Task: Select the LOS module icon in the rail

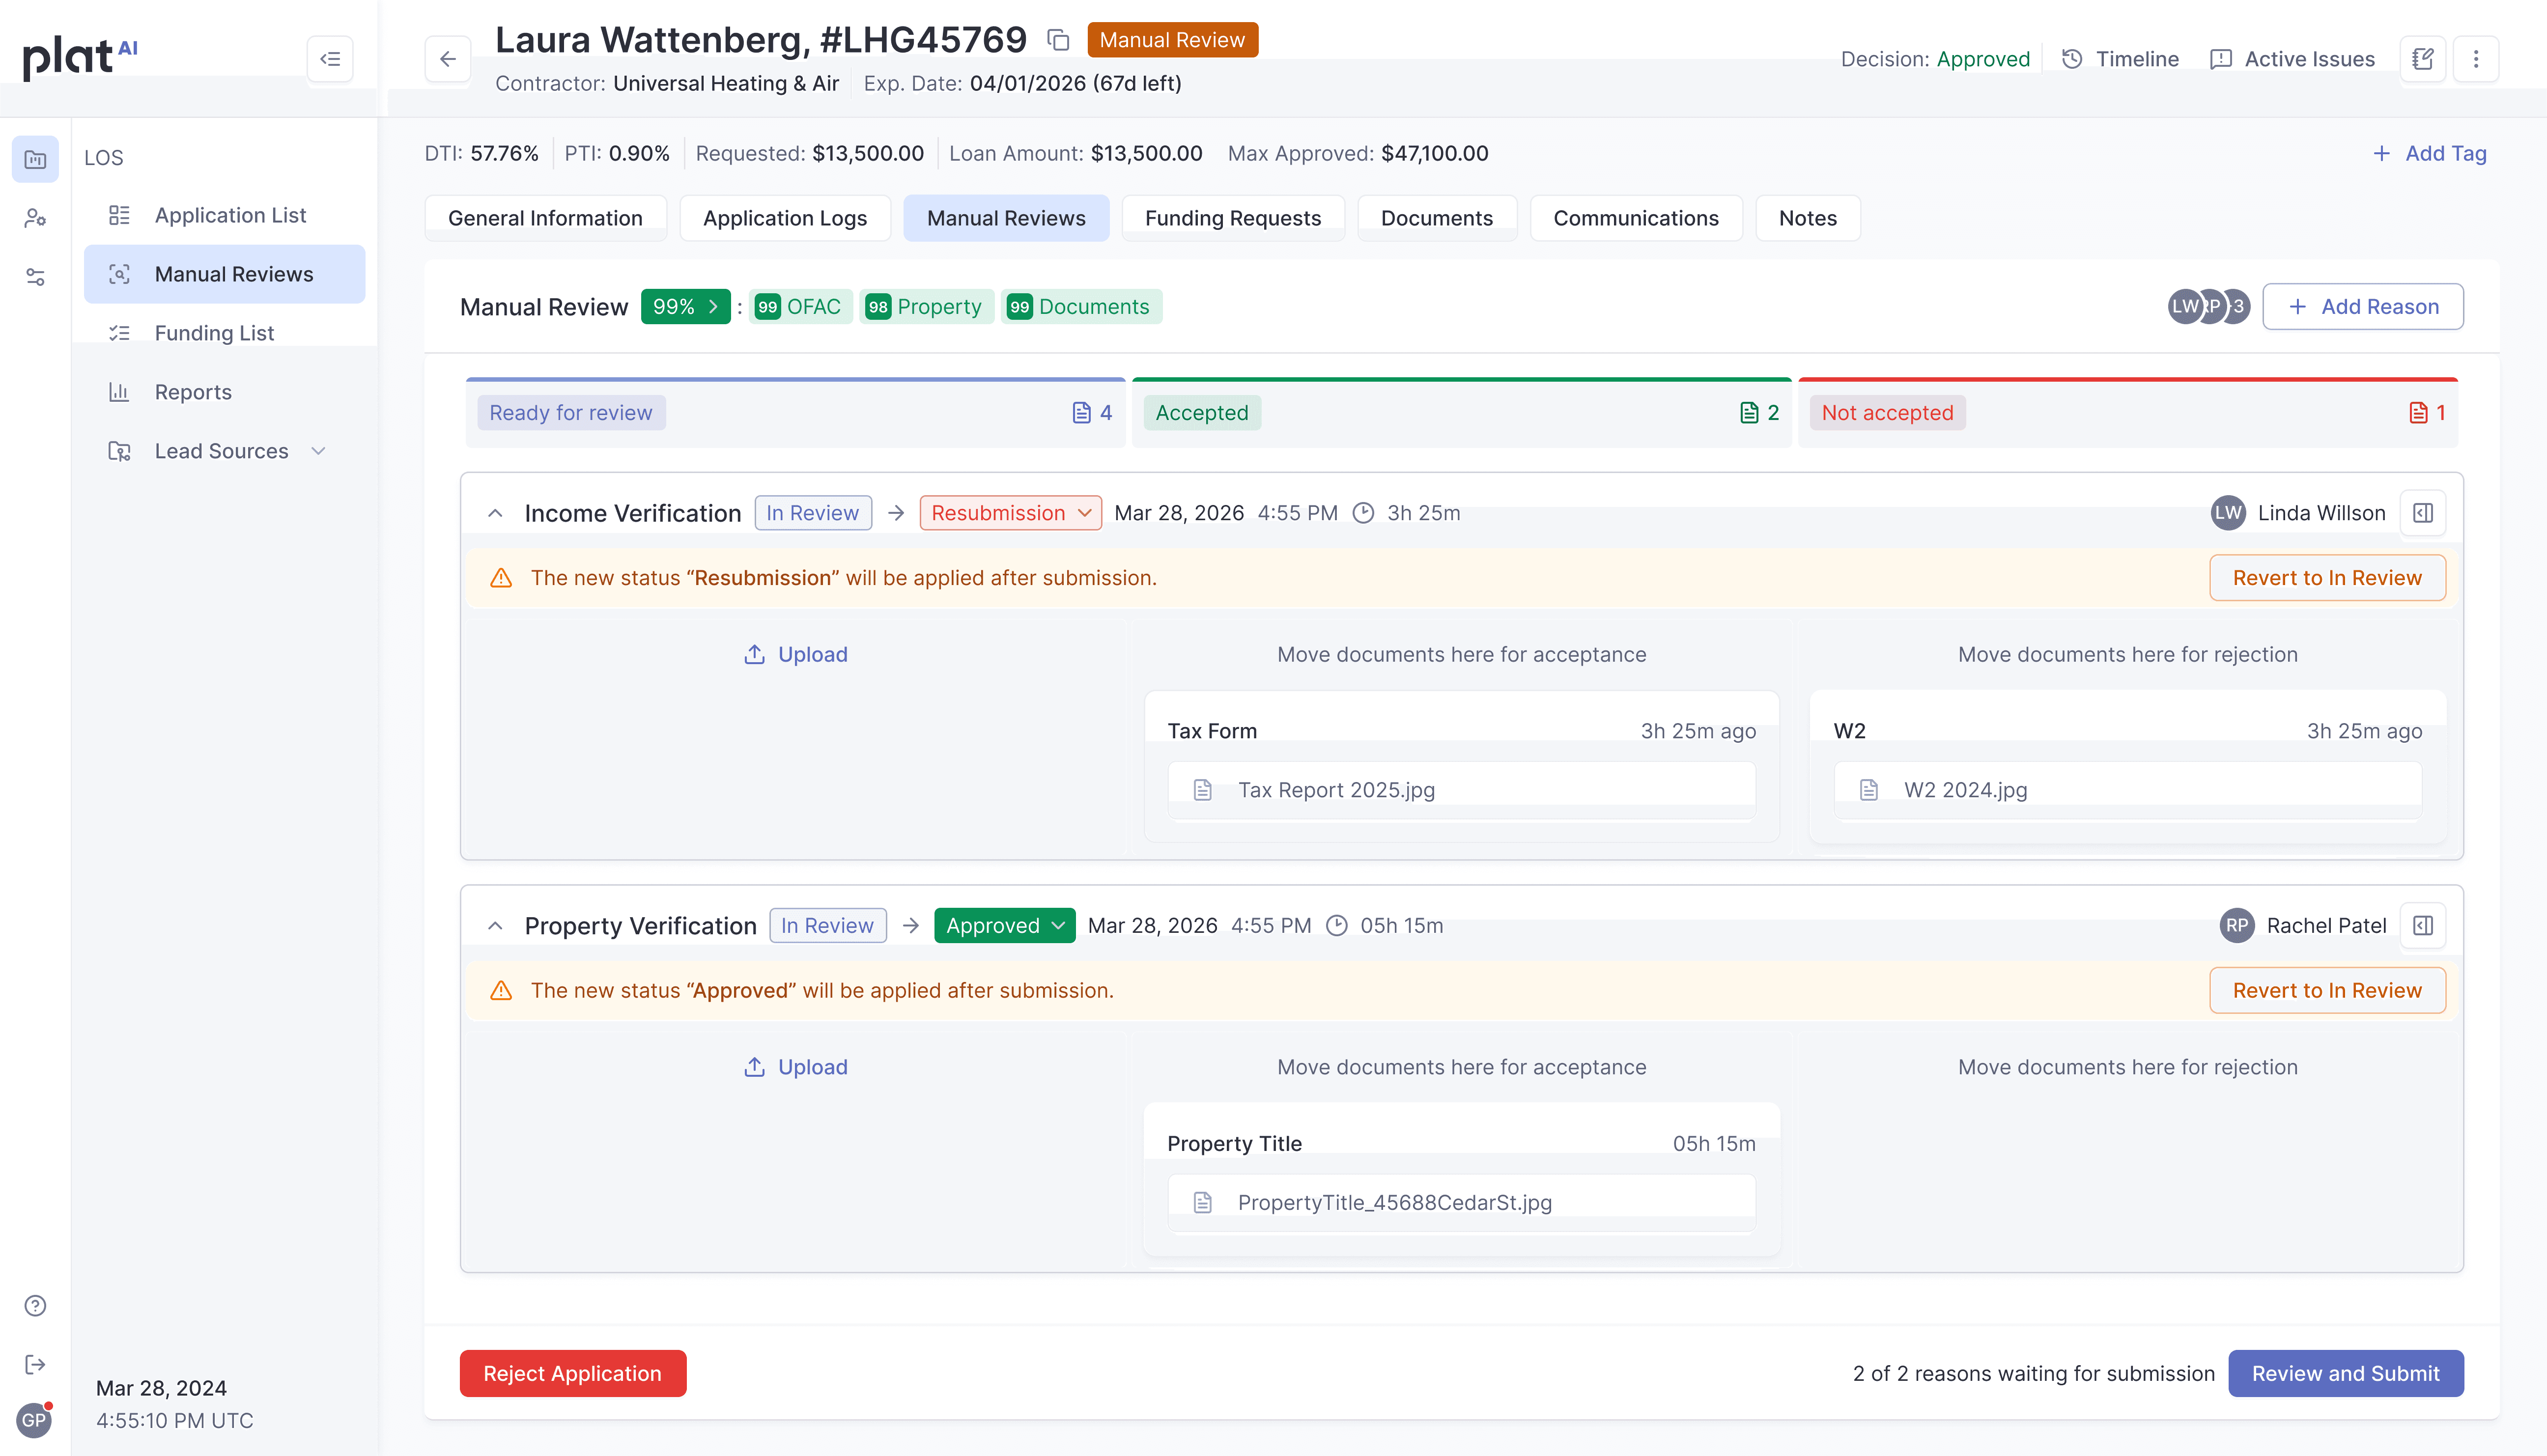Action: (x=35, y=159)
